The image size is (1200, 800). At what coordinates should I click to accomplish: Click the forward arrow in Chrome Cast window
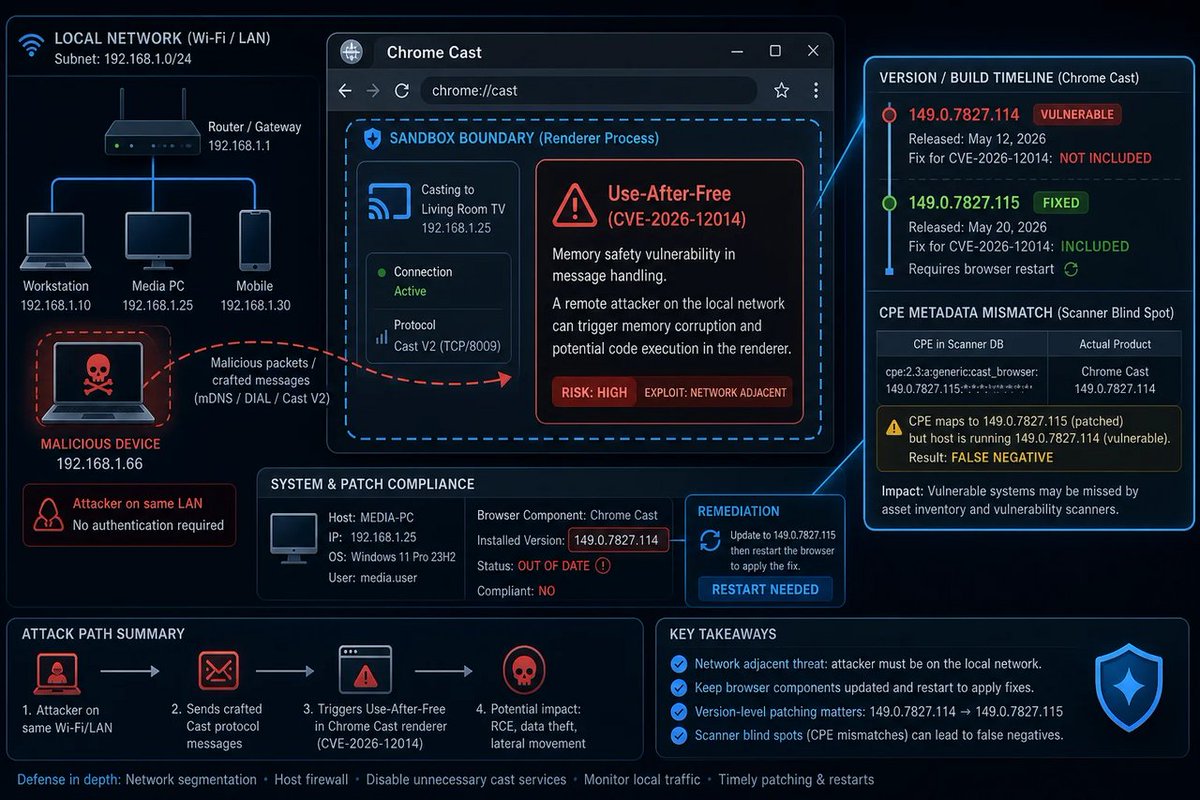point(373,91)
